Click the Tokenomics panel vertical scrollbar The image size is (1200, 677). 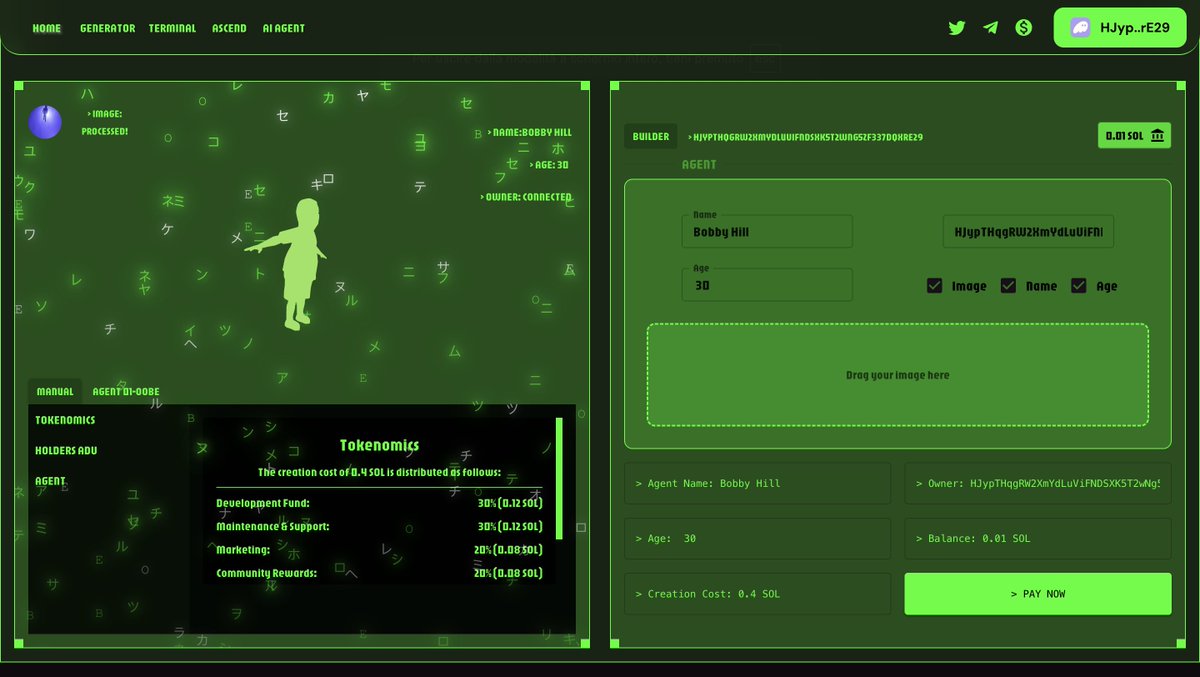[x=559, y=478]
